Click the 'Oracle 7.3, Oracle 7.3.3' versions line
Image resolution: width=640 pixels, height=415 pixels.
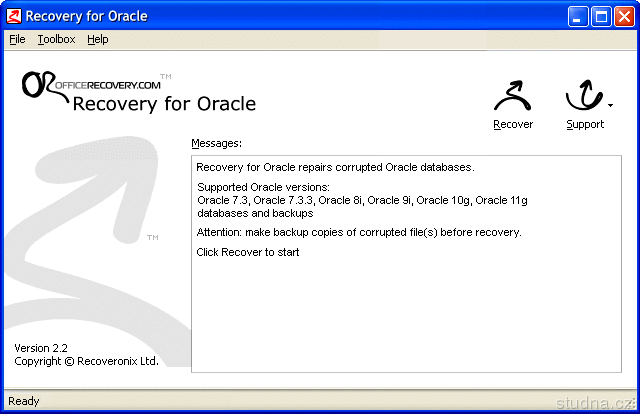362,200
